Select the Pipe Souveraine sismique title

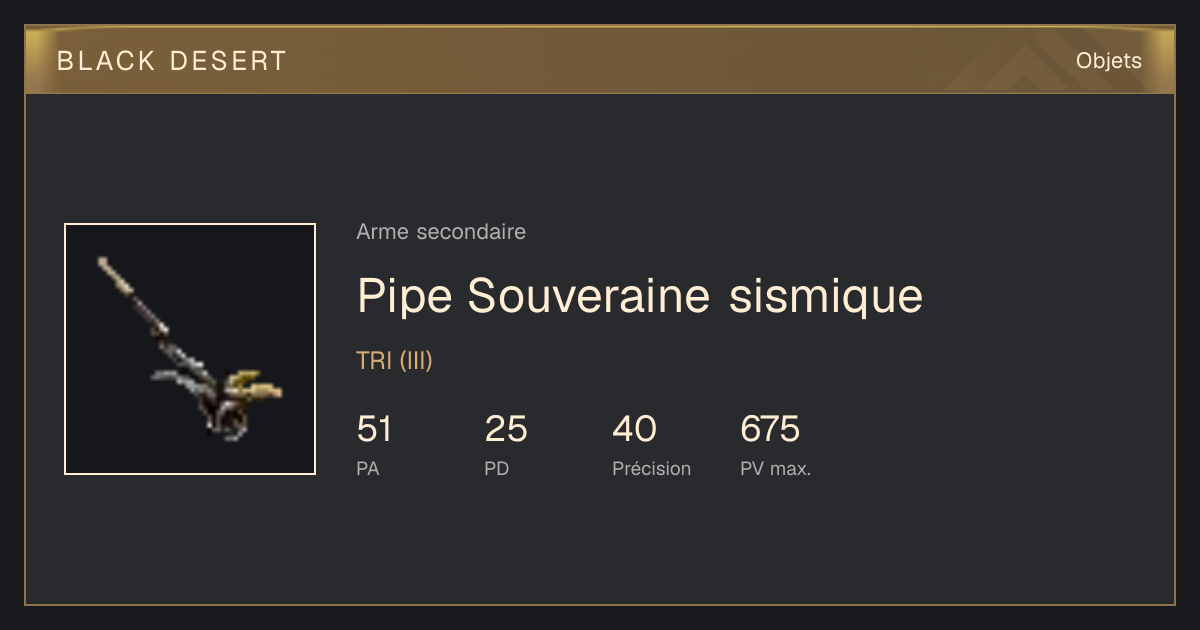(640, 296)
